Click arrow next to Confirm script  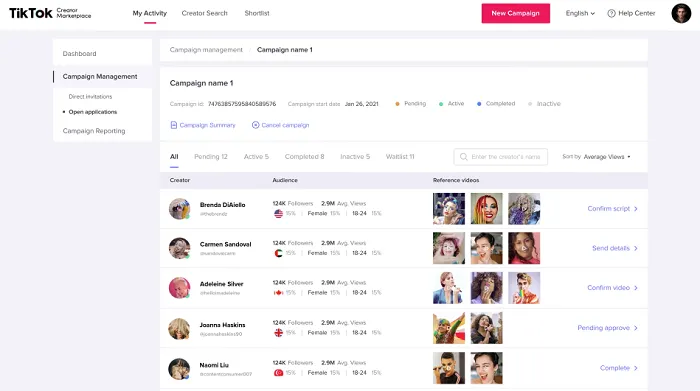[x=636, y=209]
